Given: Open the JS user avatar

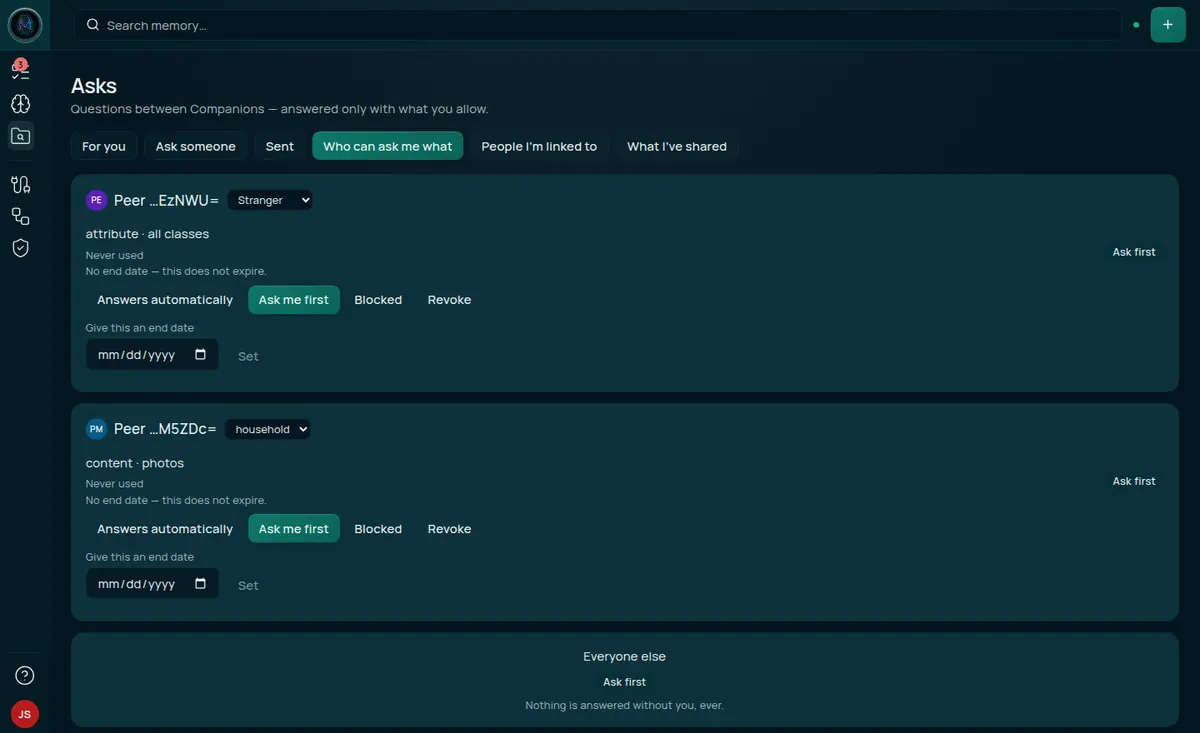Looking at the screenshot, I should tap(25, 714).
